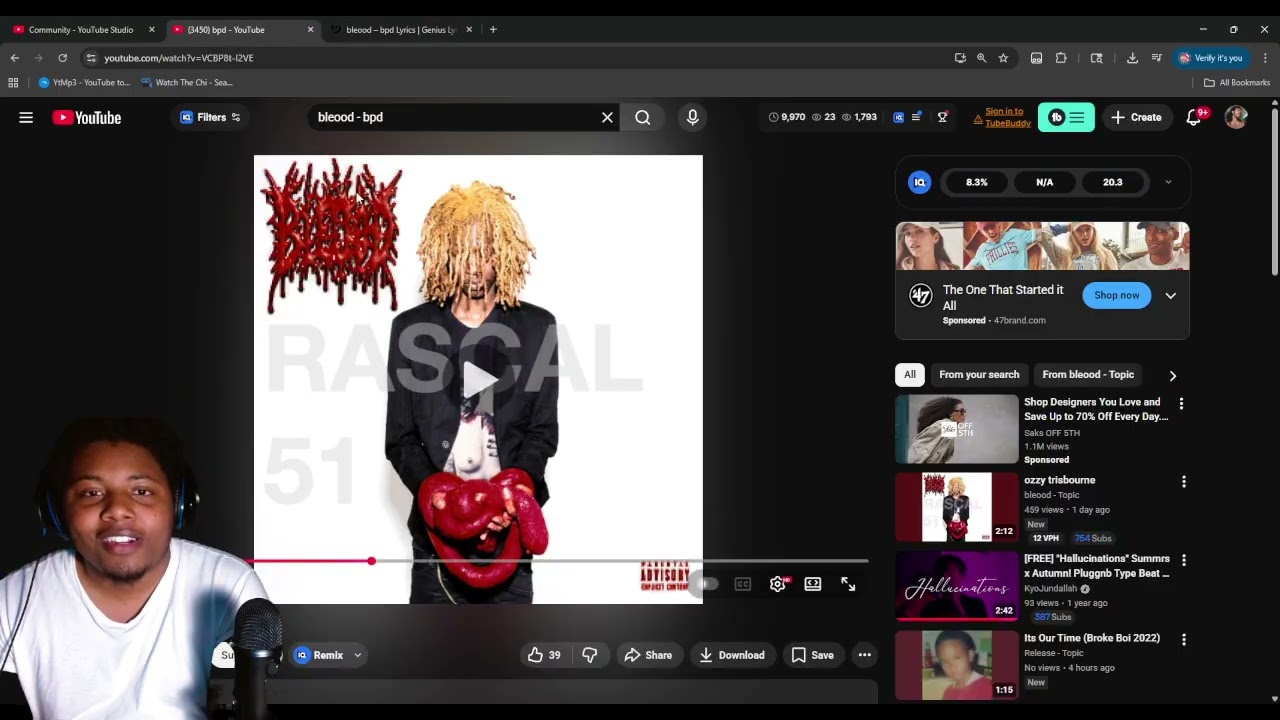Viewport: 1280px width, 720px height.
Task: Start voice search with microphone icon
Action: (692, 117)
